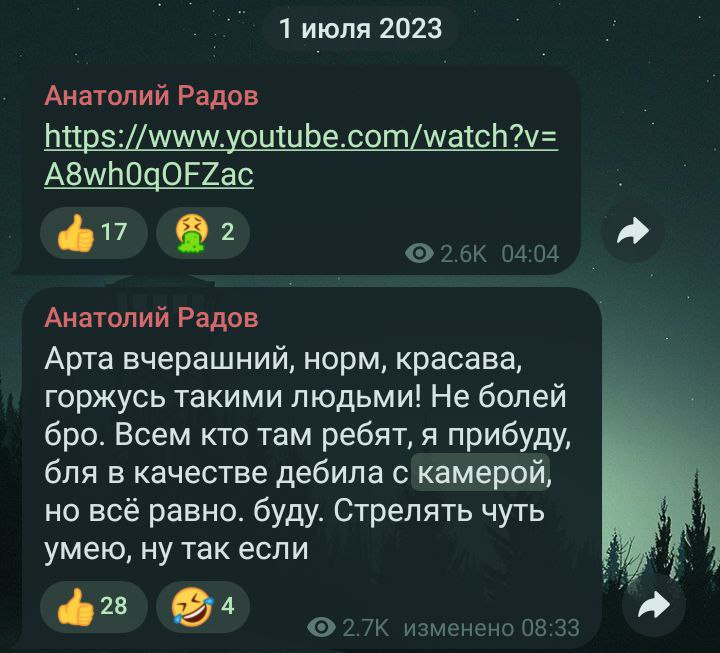Click the 04:04 timestamp
The width and height of the screenshot is (720, 653).
(530, 253)
